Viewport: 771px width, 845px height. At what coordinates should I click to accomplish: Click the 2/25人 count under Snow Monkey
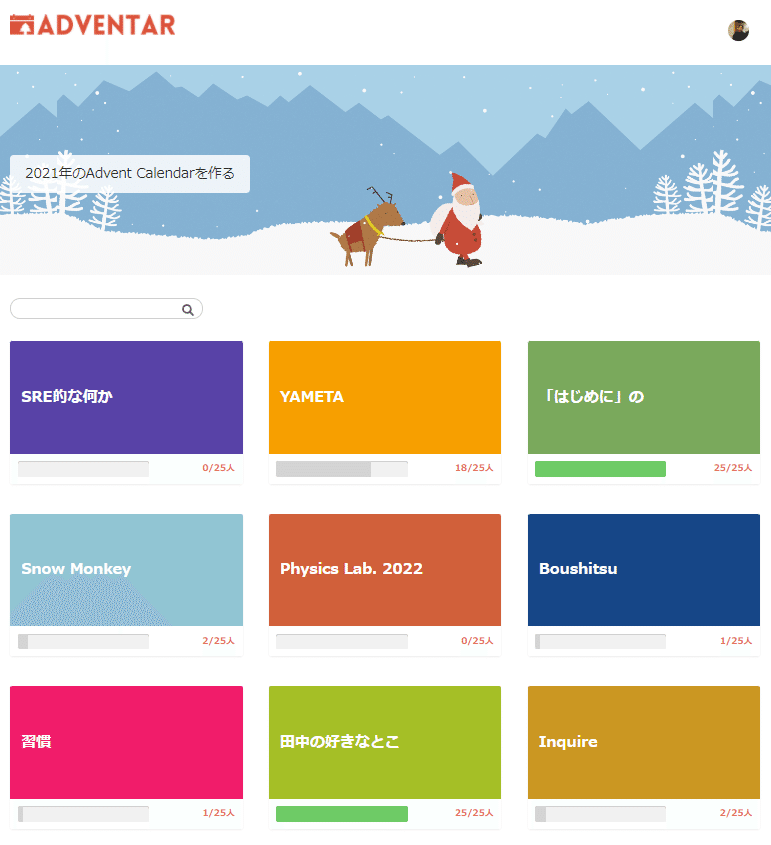[x=218, y=641]
